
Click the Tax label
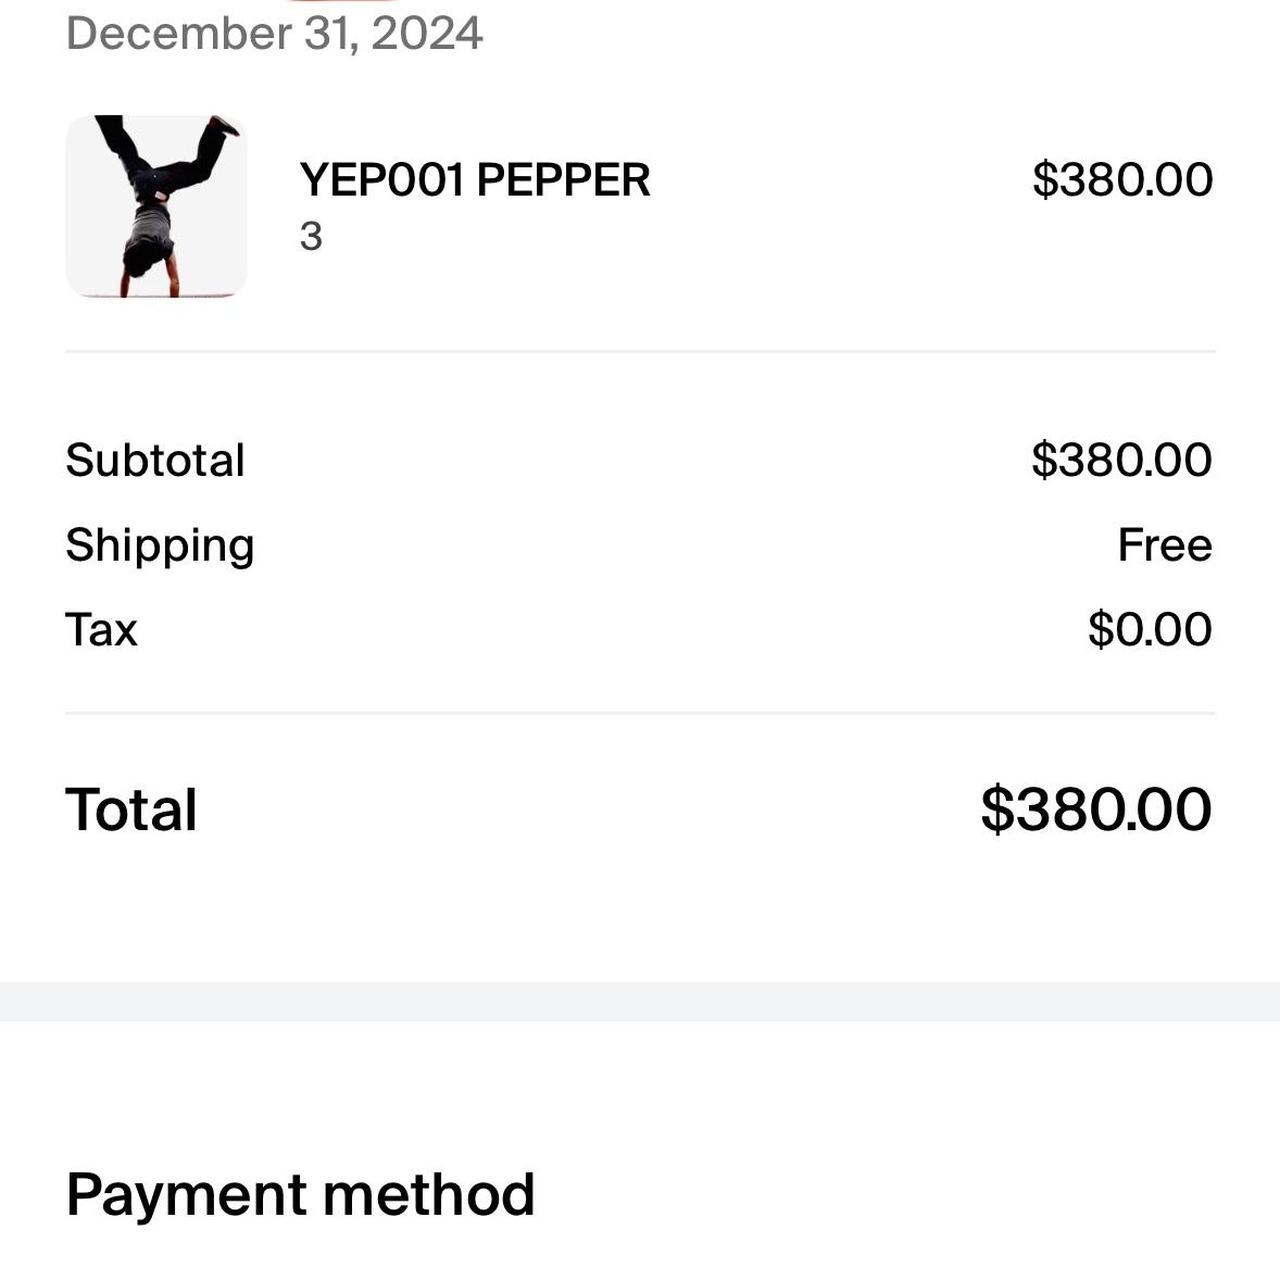pyautogui.click(x=101, y=630)
